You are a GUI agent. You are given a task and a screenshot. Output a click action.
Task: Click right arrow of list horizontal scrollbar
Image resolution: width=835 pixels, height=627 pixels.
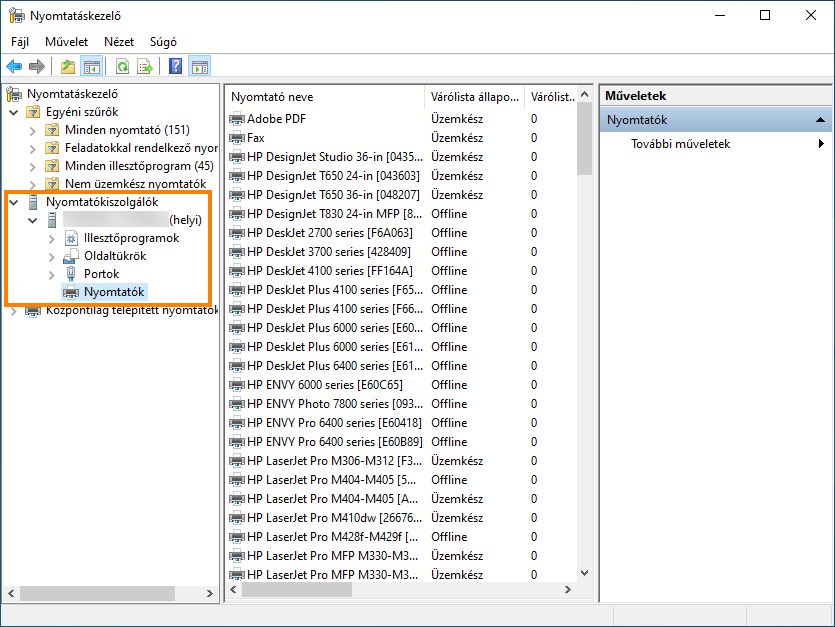pos(568,589)
